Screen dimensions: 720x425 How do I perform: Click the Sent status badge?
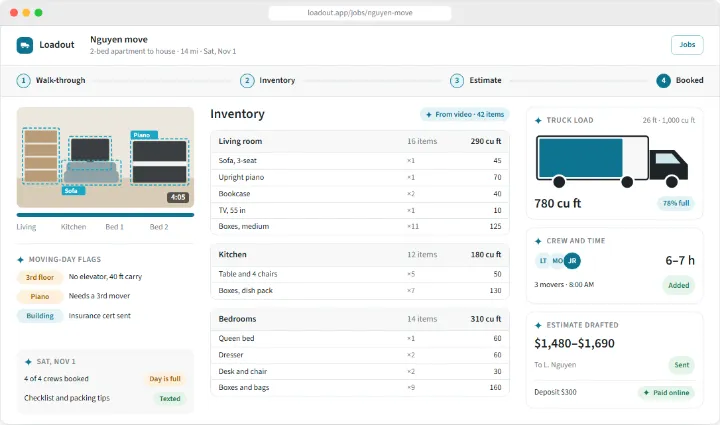[x=681, y=365]
